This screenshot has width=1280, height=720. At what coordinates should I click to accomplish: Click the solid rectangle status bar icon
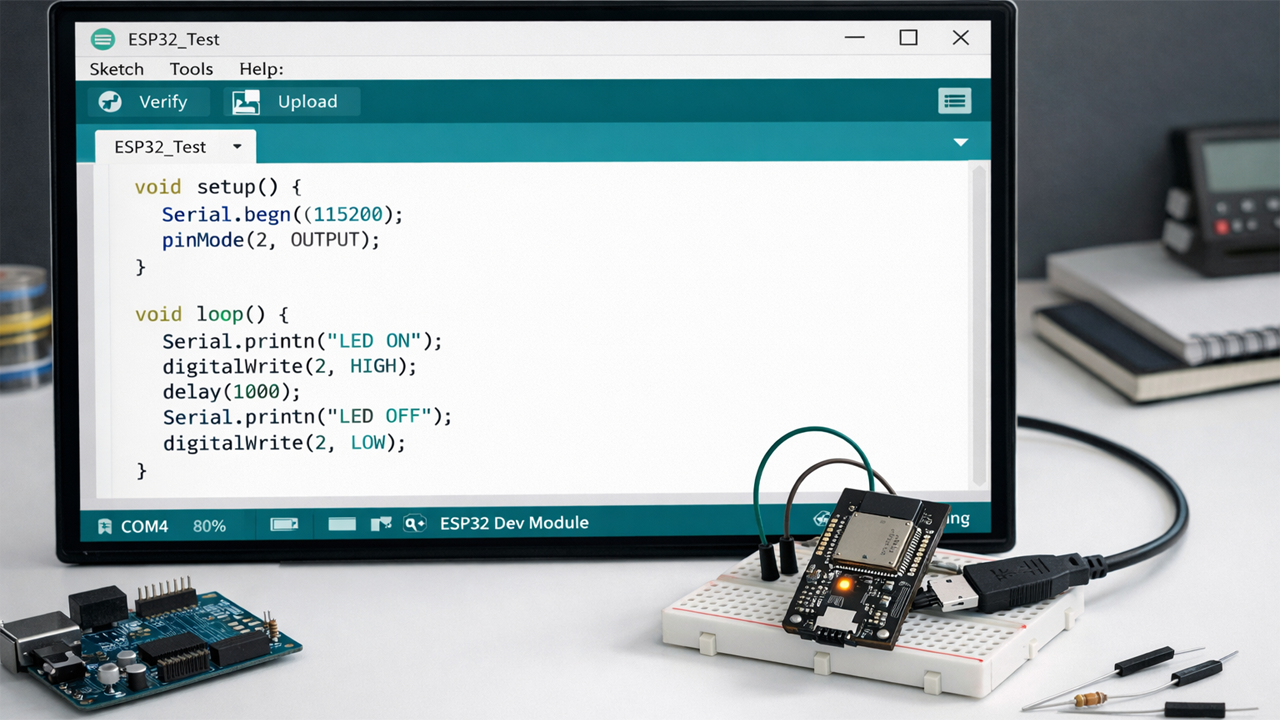point(342,524)
